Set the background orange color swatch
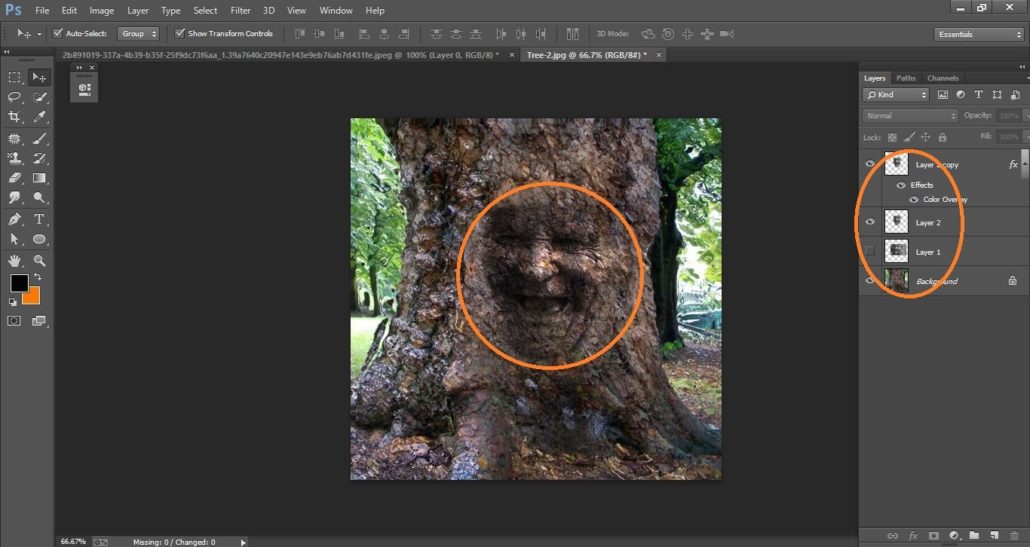This screenshot has width=1030, height=547. tap(34, 298)
